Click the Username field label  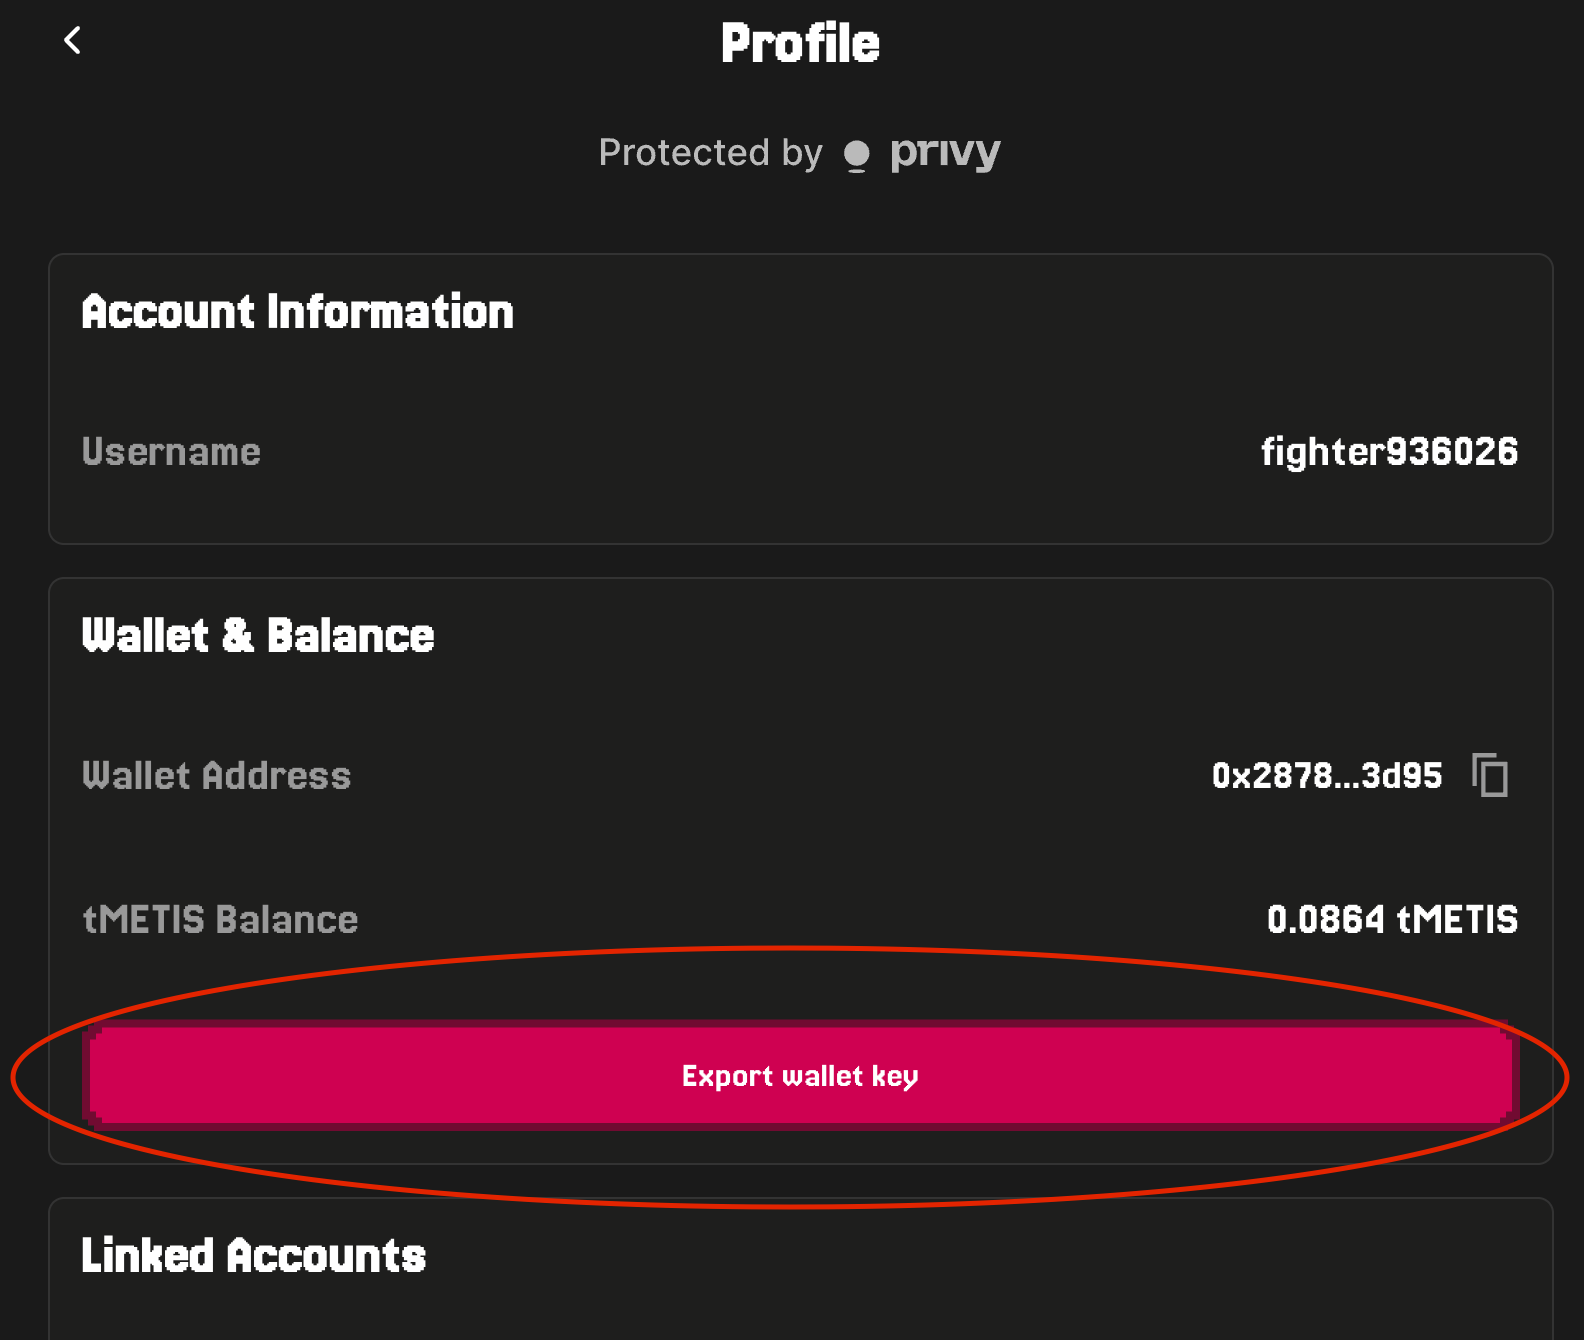pyautogui.click(x=171, y=452)
